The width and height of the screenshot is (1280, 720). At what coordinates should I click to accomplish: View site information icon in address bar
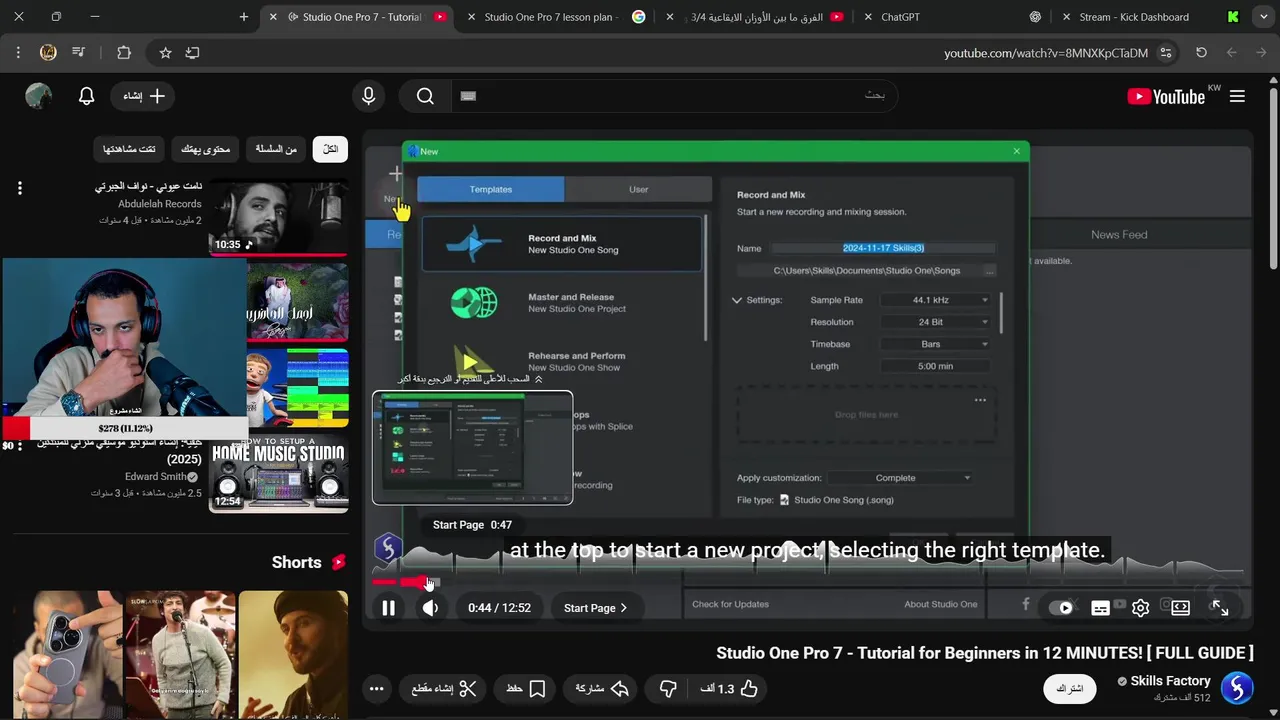(1166, 52)
